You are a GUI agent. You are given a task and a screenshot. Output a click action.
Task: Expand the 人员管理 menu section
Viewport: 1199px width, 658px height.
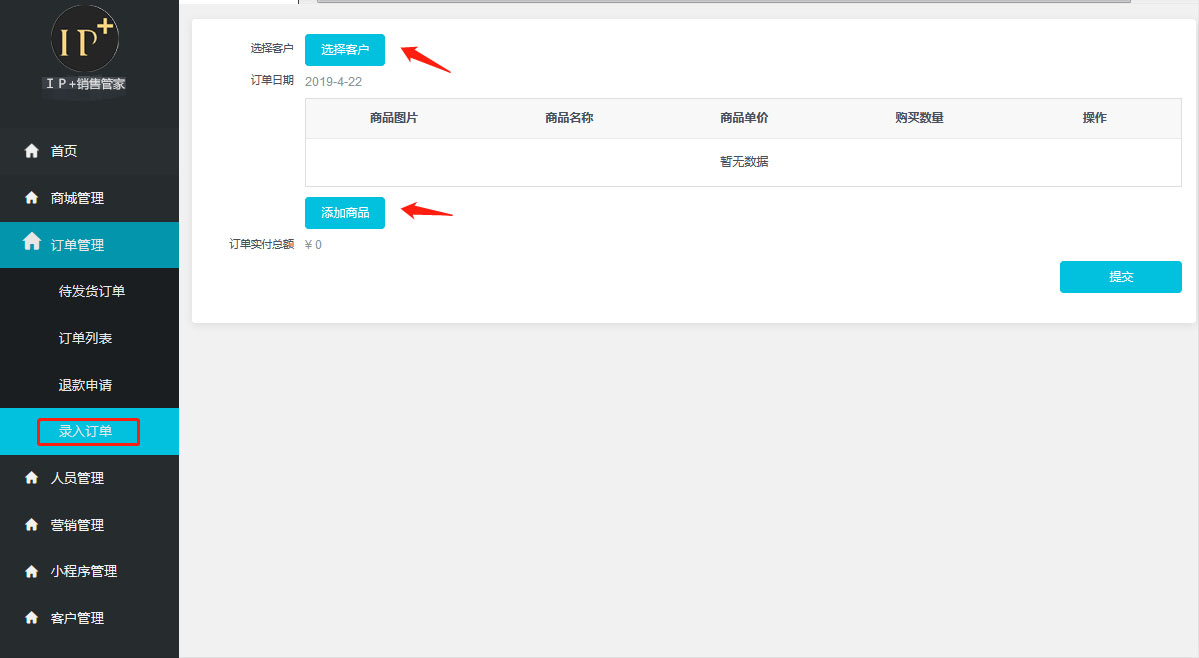pos(77,478)
